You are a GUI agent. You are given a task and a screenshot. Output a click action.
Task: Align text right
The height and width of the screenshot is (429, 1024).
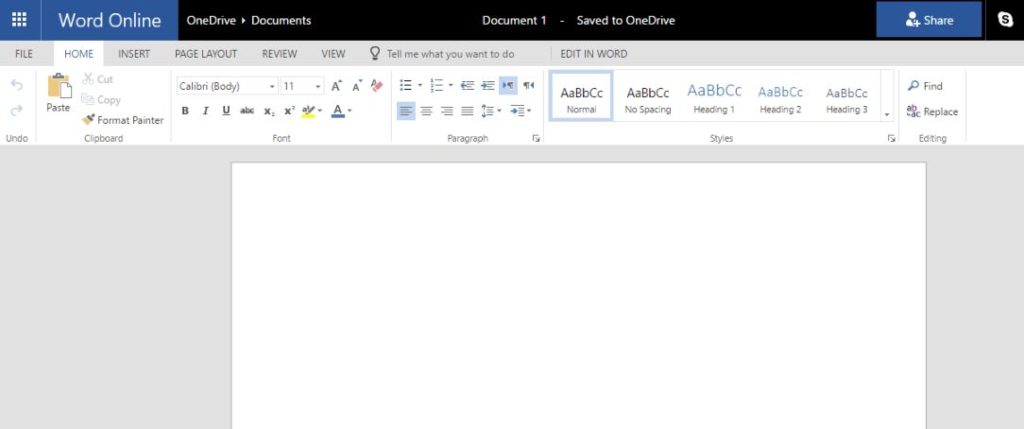(x=447, y=111)
